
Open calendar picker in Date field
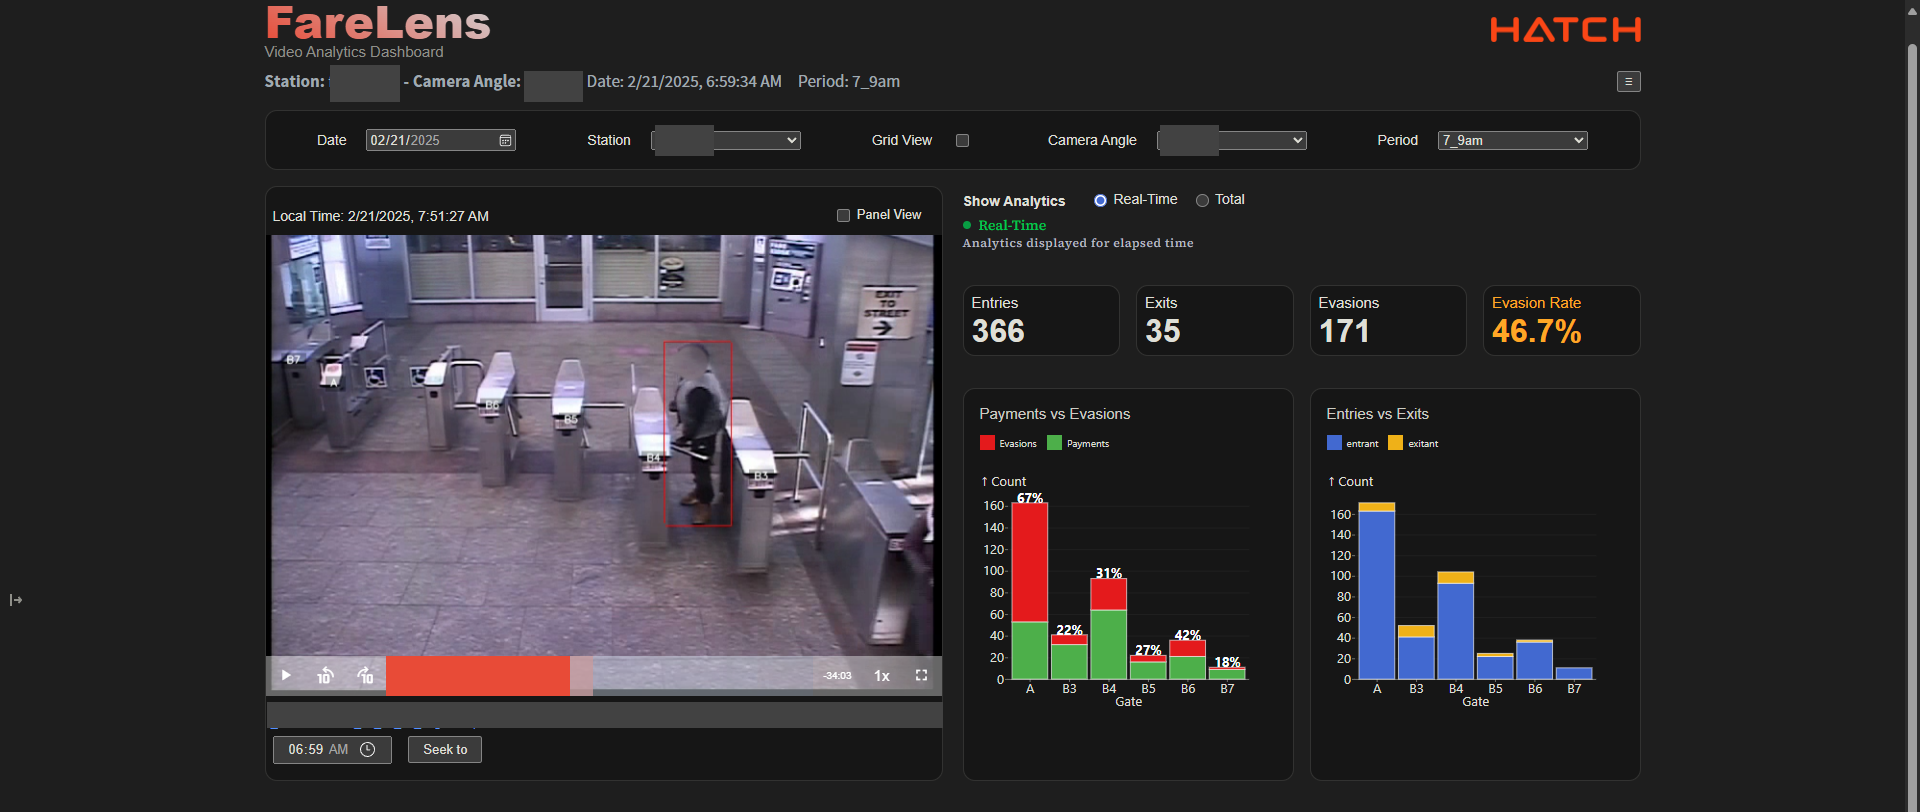(x=505, y=141)
